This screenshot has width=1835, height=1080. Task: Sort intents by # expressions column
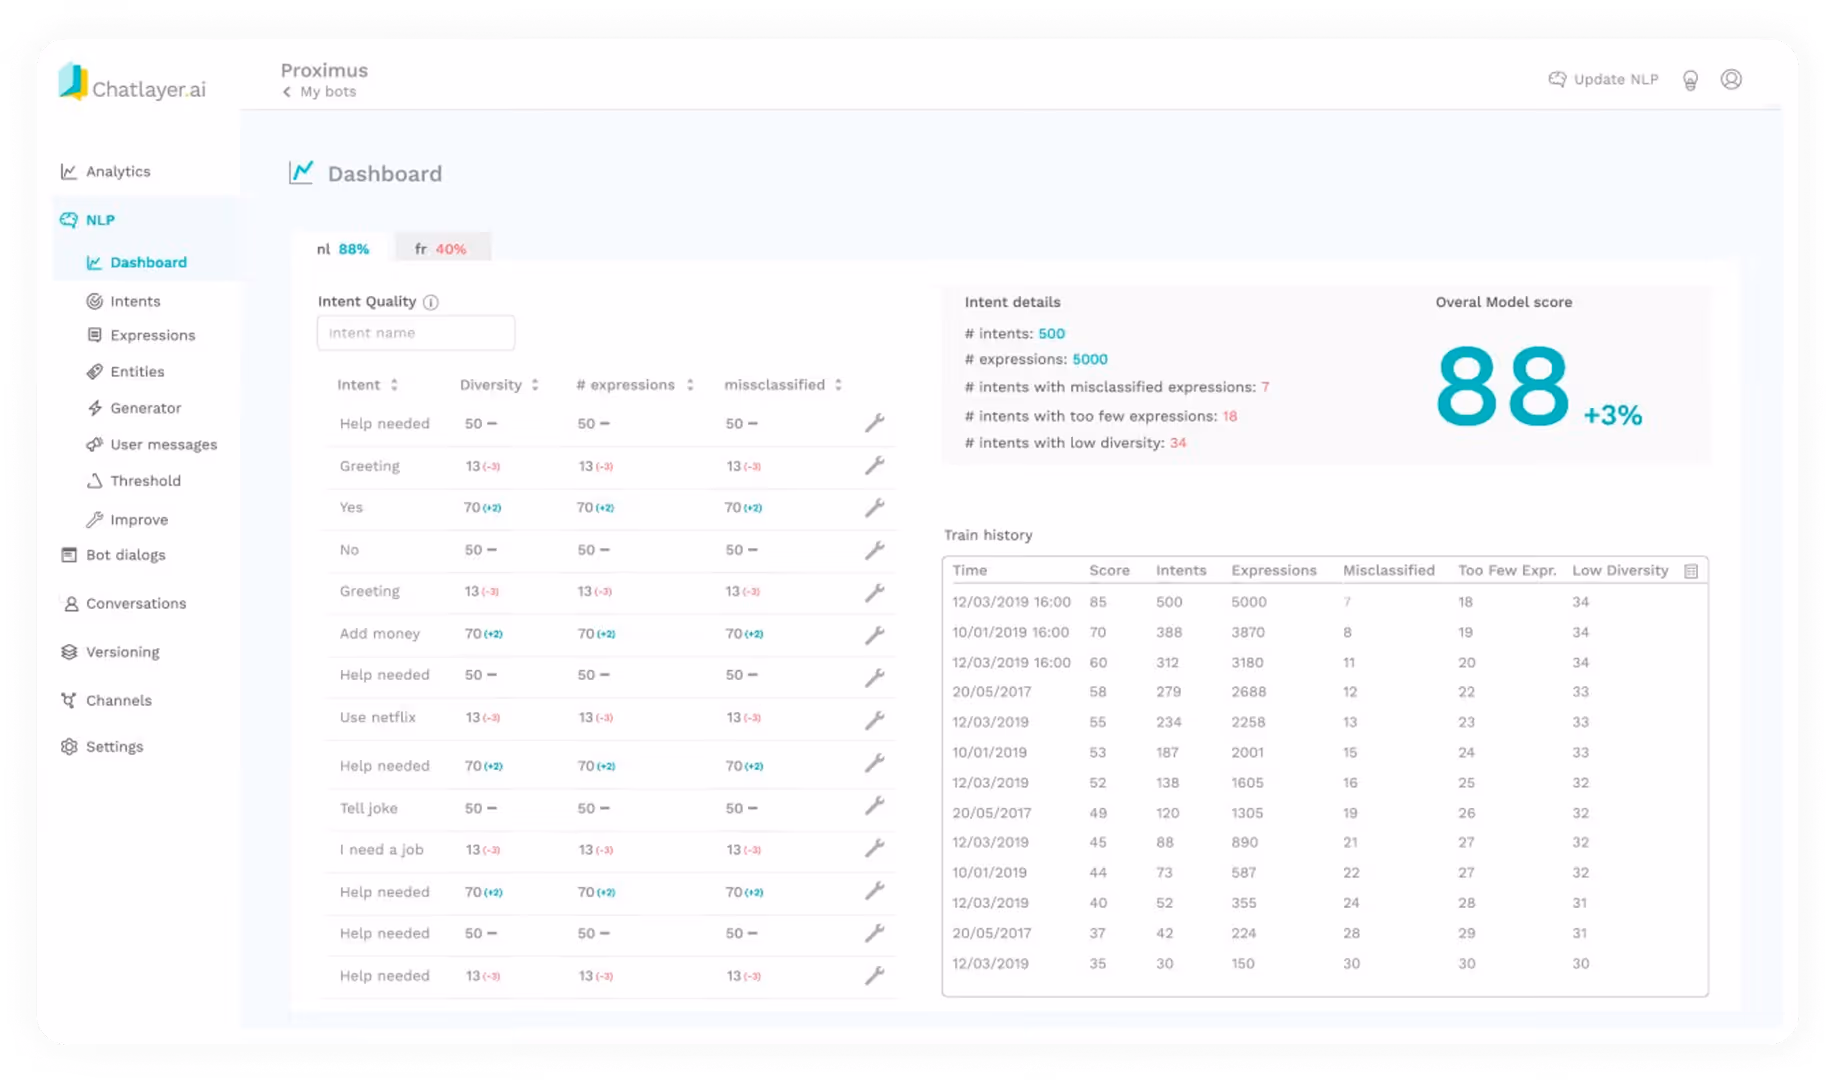pyautogui.click(x=690, y=384)
